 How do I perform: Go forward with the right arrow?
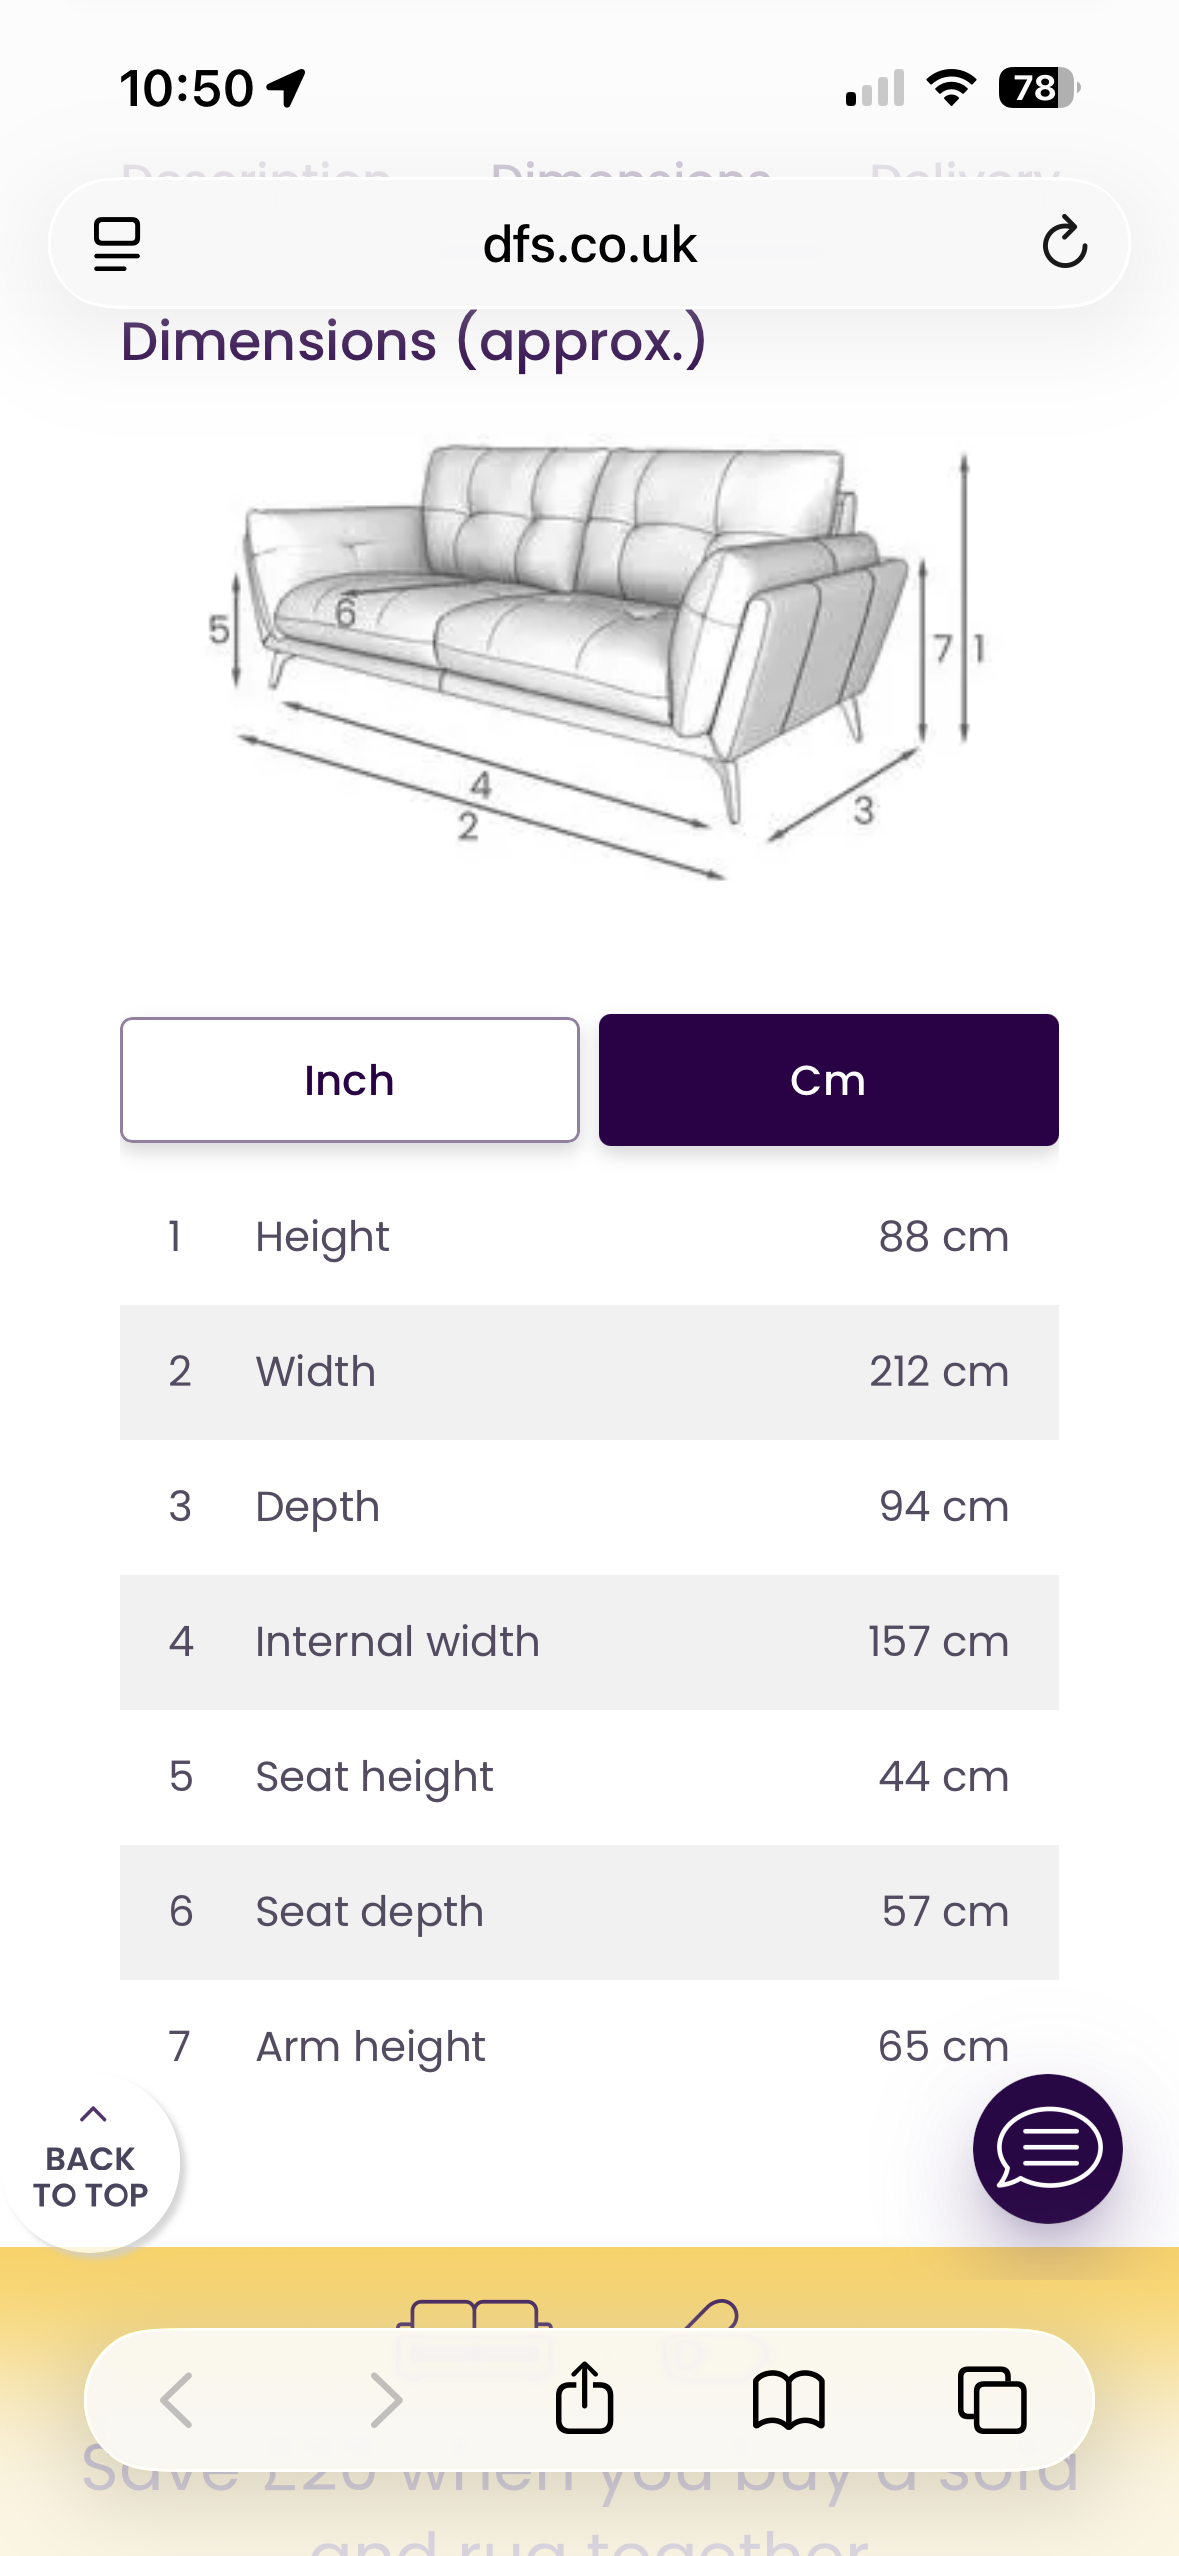[x=386, y=2399]
